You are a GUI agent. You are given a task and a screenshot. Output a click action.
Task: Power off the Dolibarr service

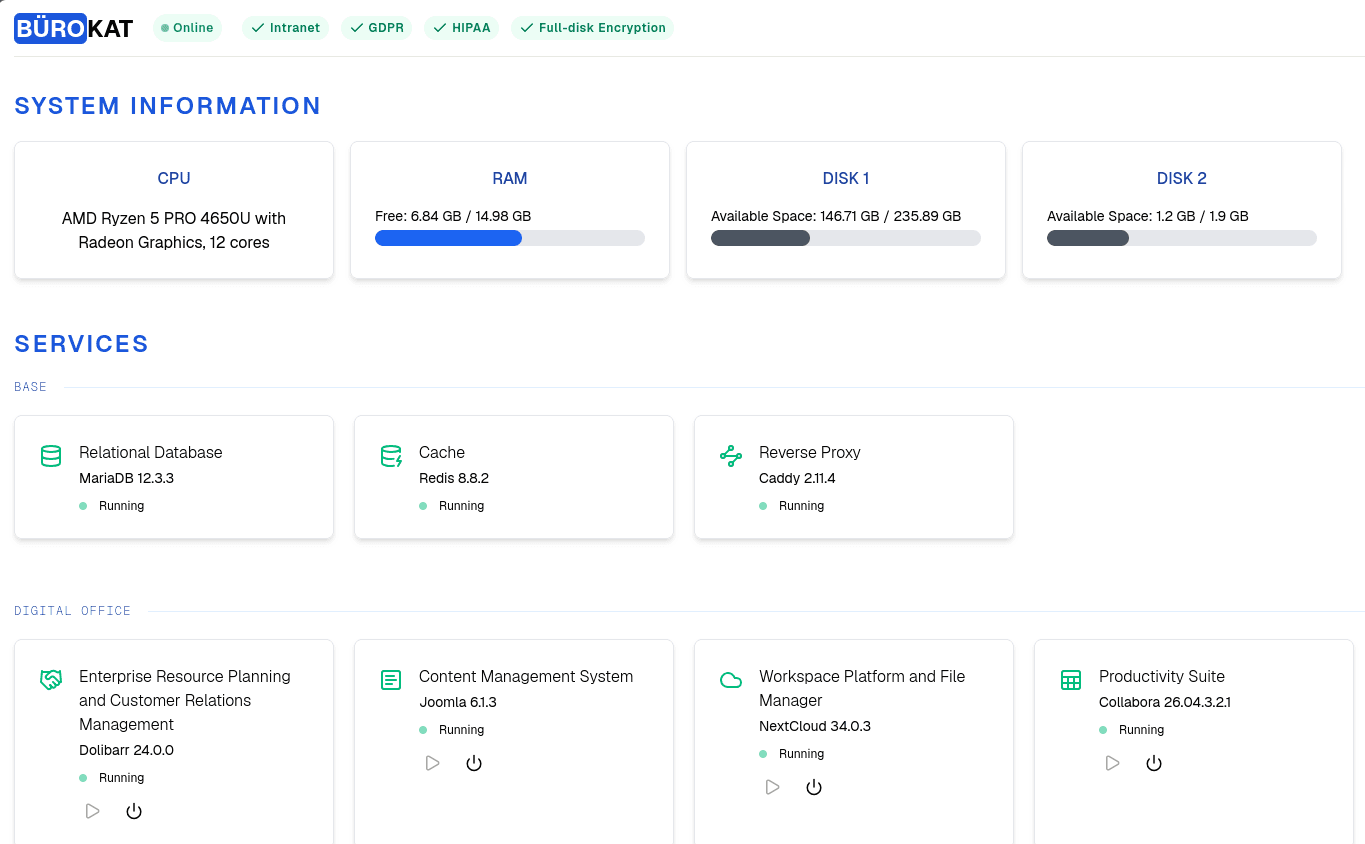click(x=134, y=811)
